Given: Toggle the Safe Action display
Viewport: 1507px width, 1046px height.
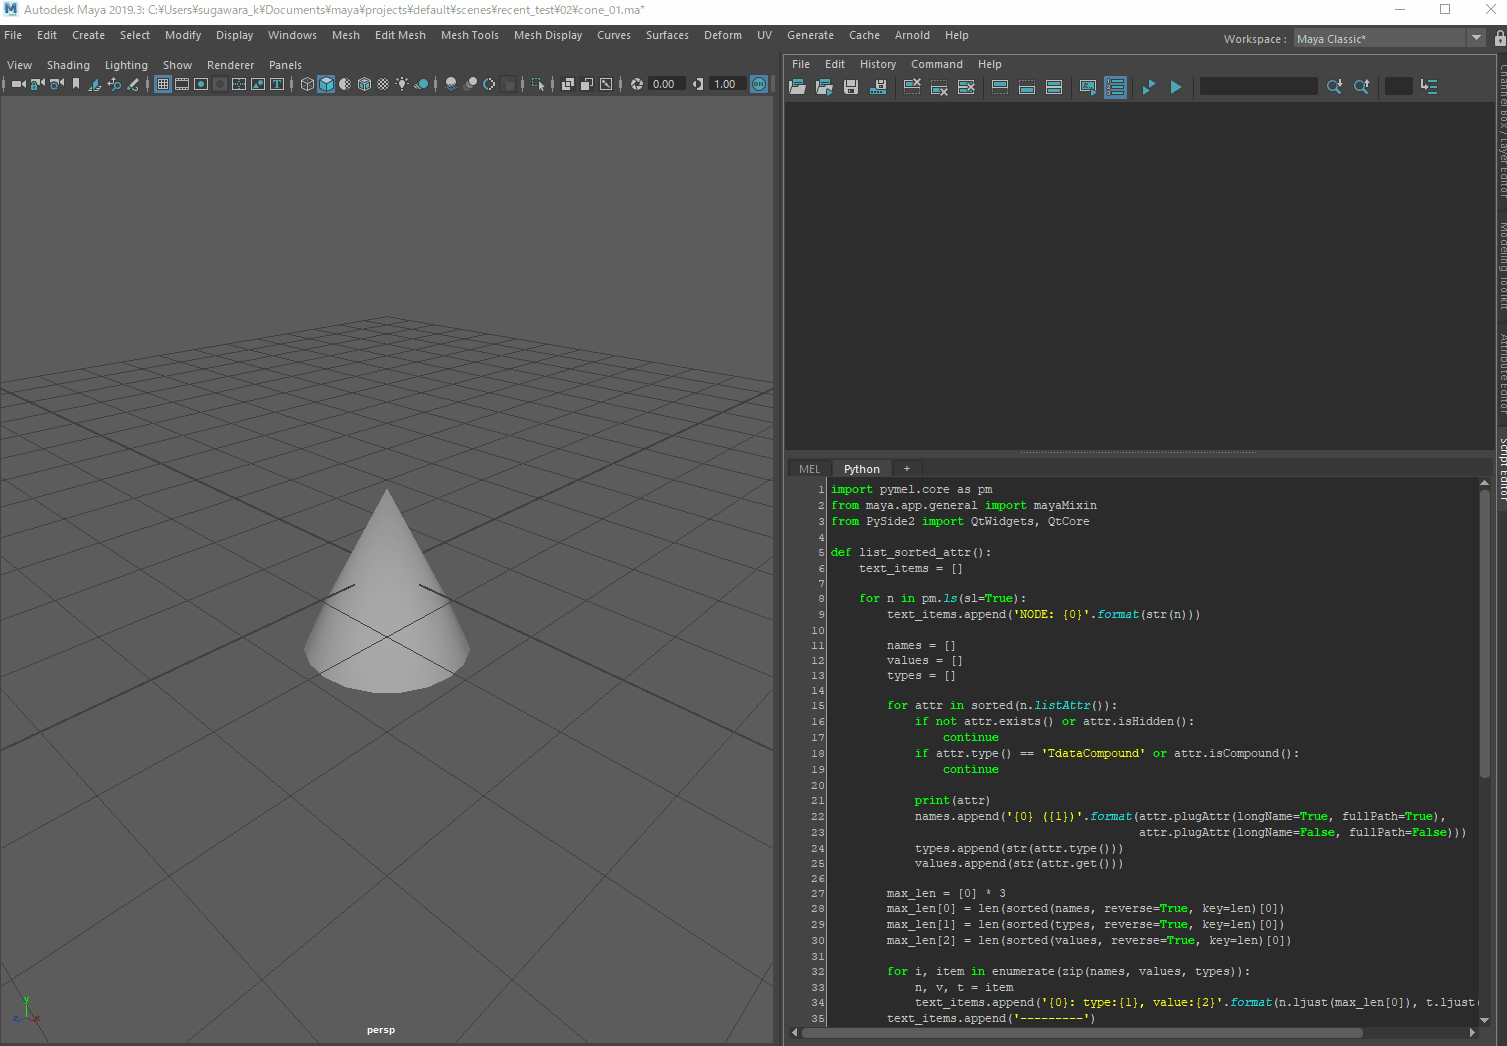Looking at the screenshot, I should (x=258, y=84).
